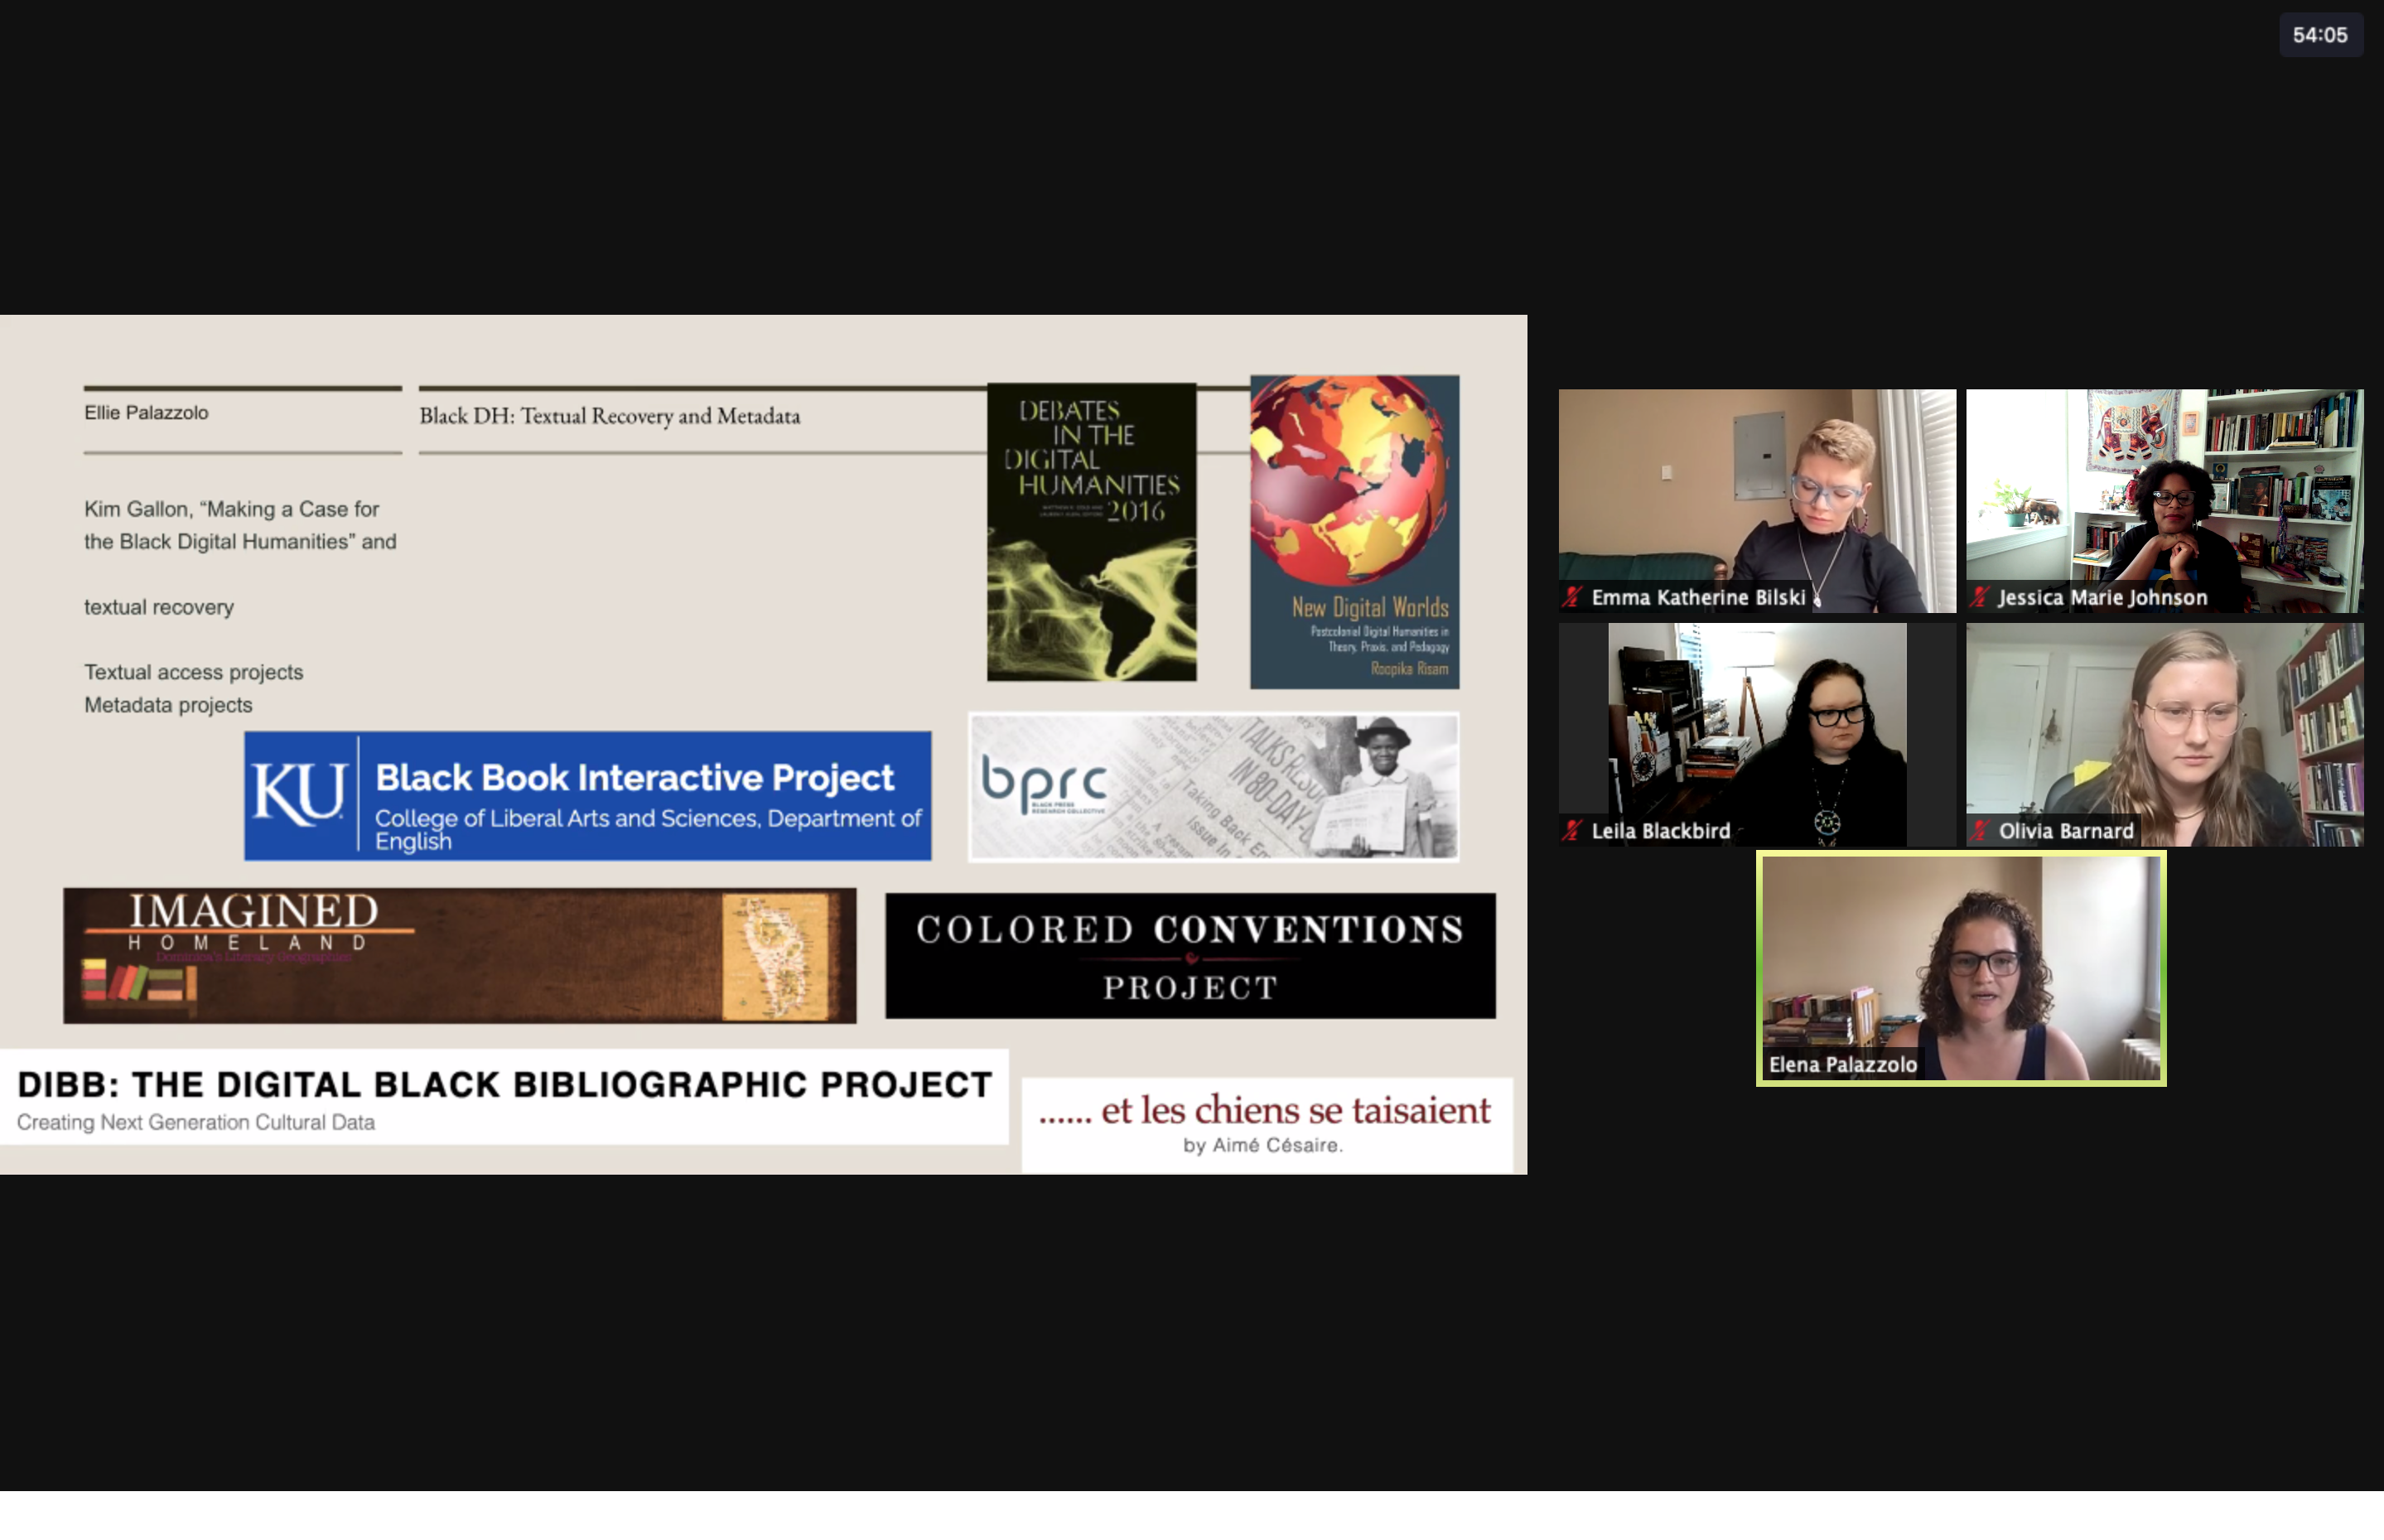Click the Black Book Interactive Project banner
This screenshot has height=1540, width=2384.
[588, 796]
